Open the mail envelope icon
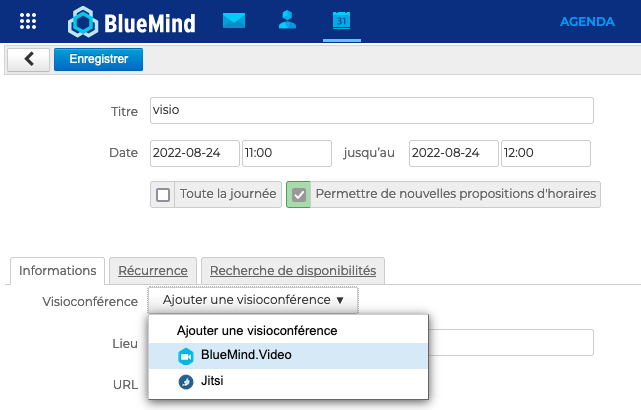Image resolution: width=641 pixels, height=410 pixels. 234,20
